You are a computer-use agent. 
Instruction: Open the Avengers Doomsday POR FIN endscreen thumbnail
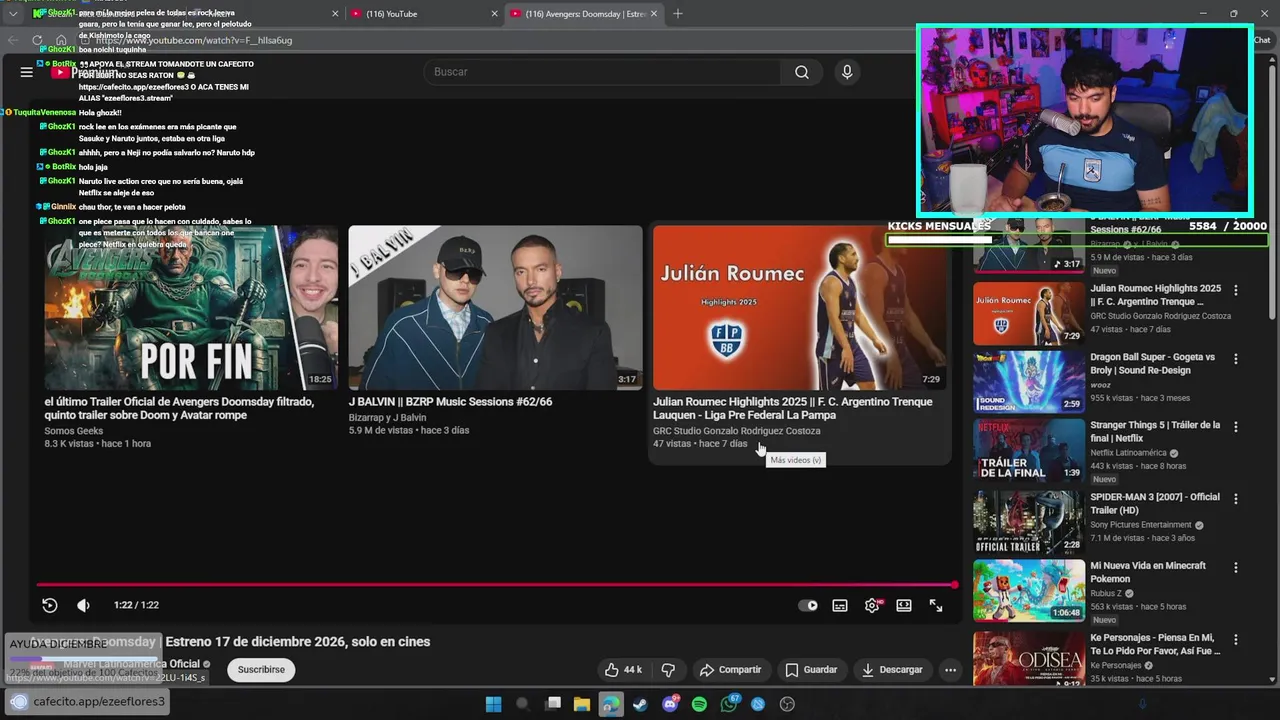[191, 308]
